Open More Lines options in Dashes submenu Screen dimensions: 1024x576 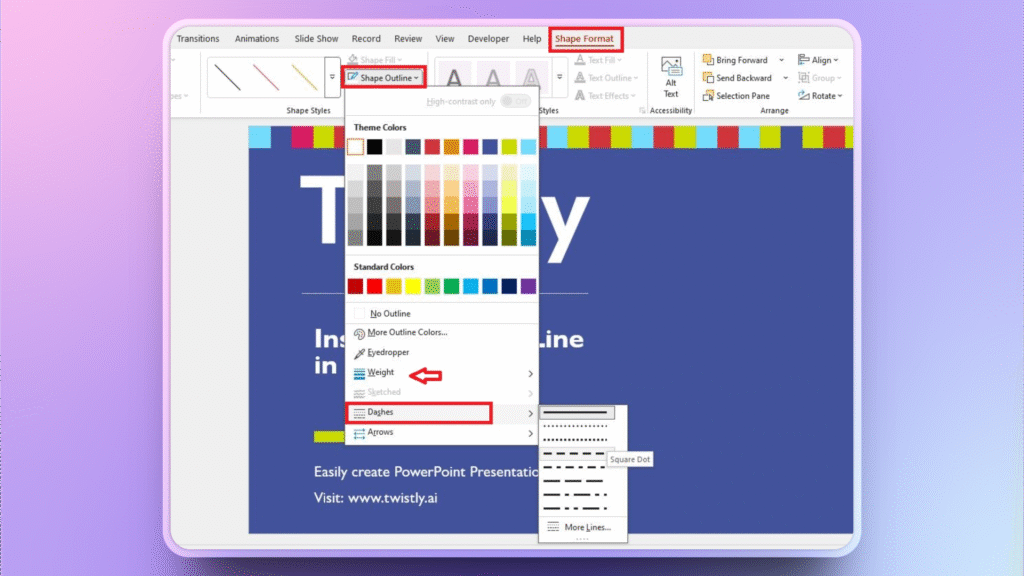click(587, 527)
